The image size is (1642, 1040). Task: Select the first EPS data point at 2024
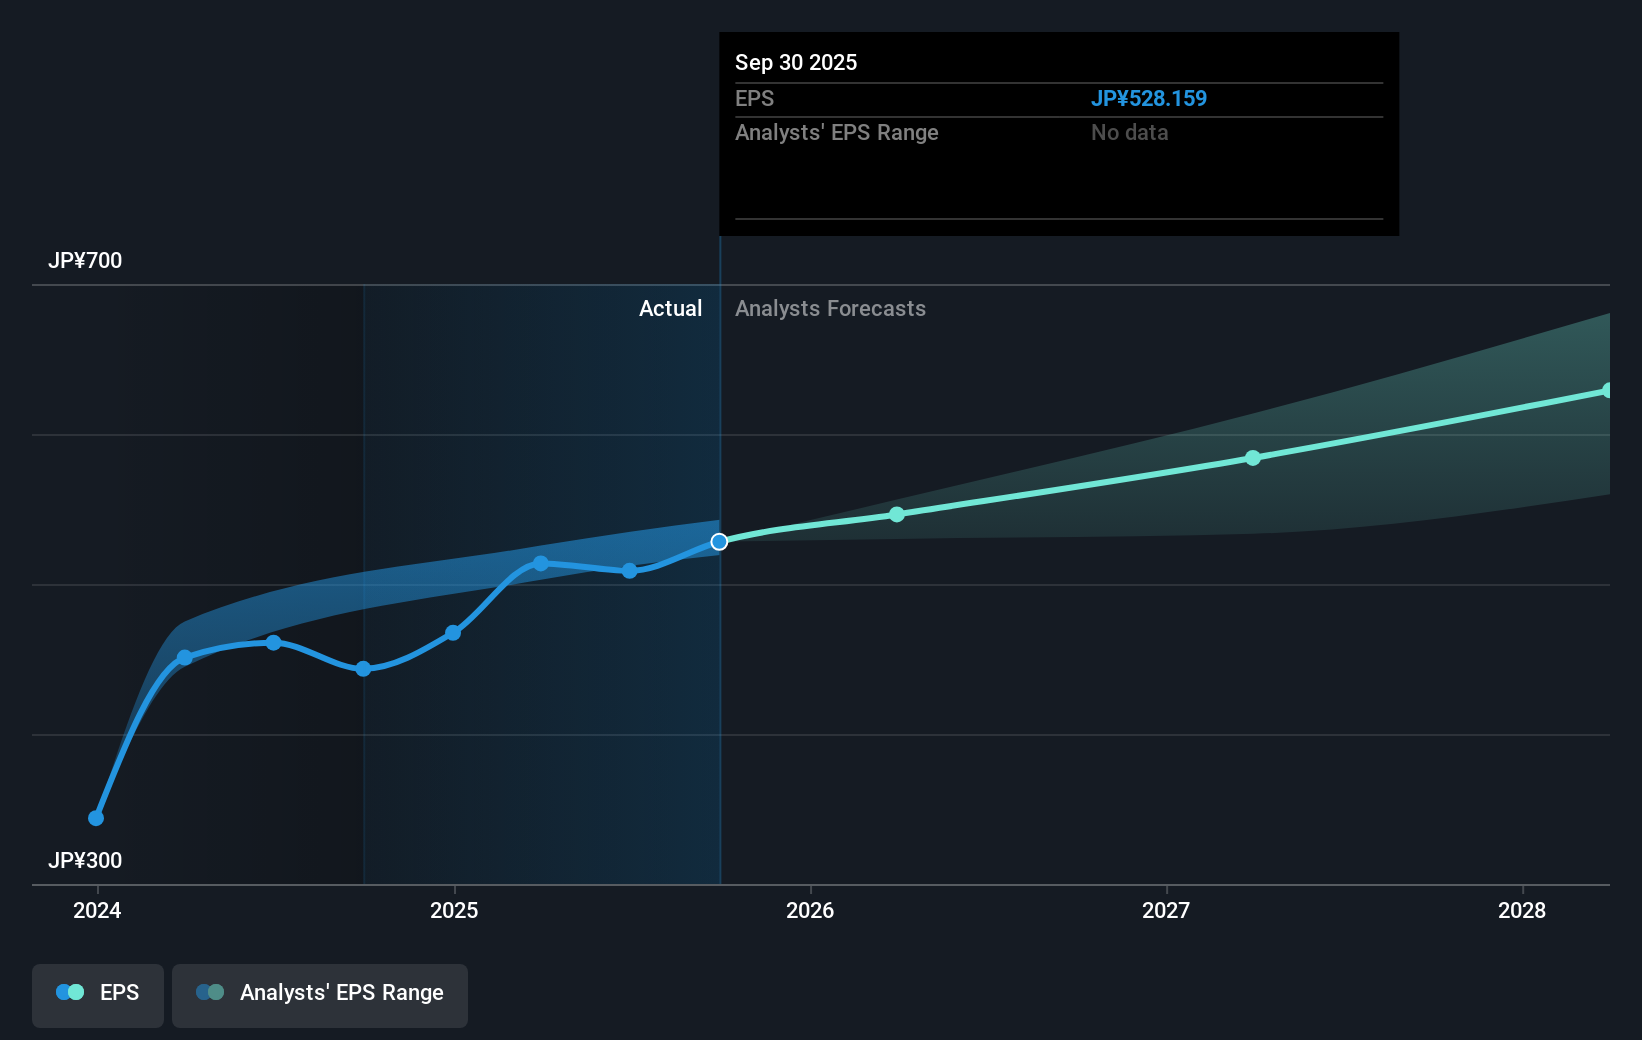[96, 818]
